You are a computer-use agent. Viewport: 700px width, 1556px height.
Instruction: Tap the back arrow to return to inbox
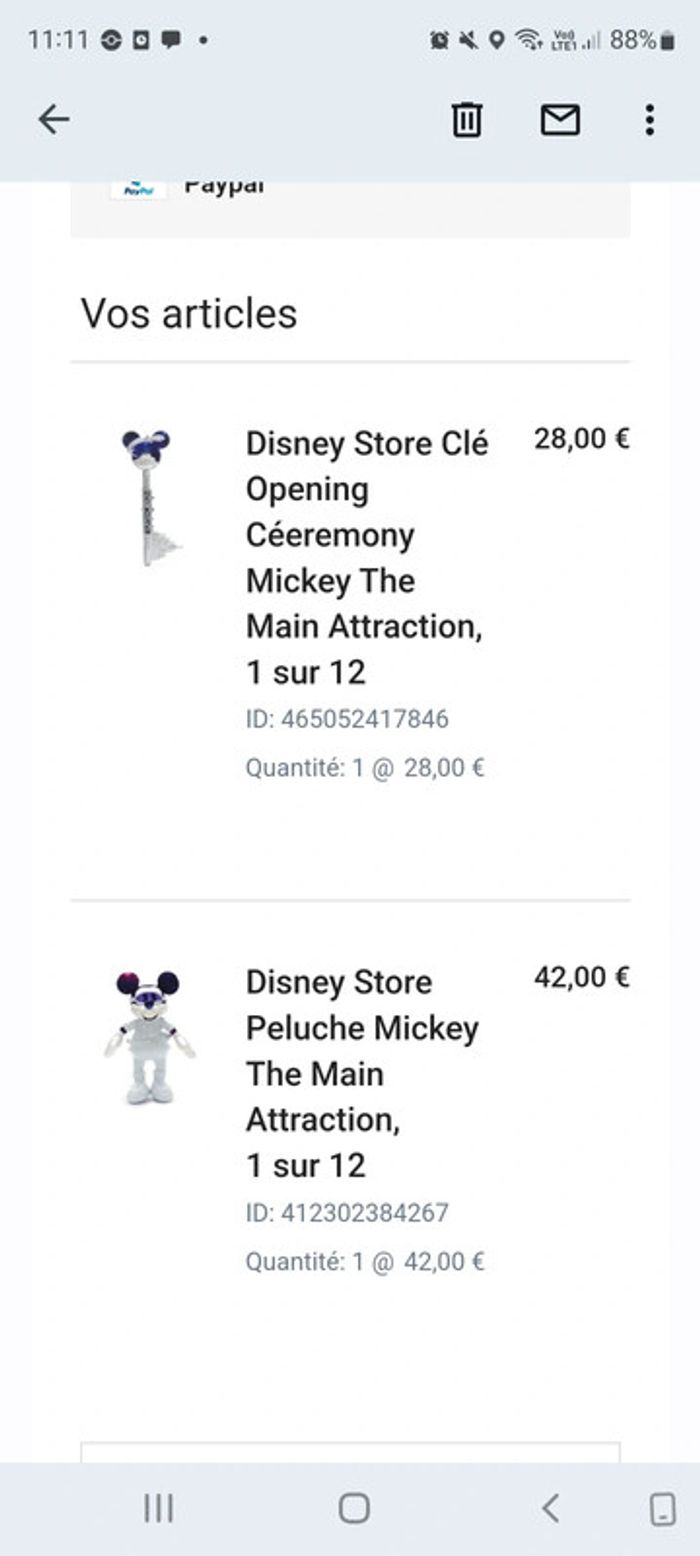click(55, 118)
